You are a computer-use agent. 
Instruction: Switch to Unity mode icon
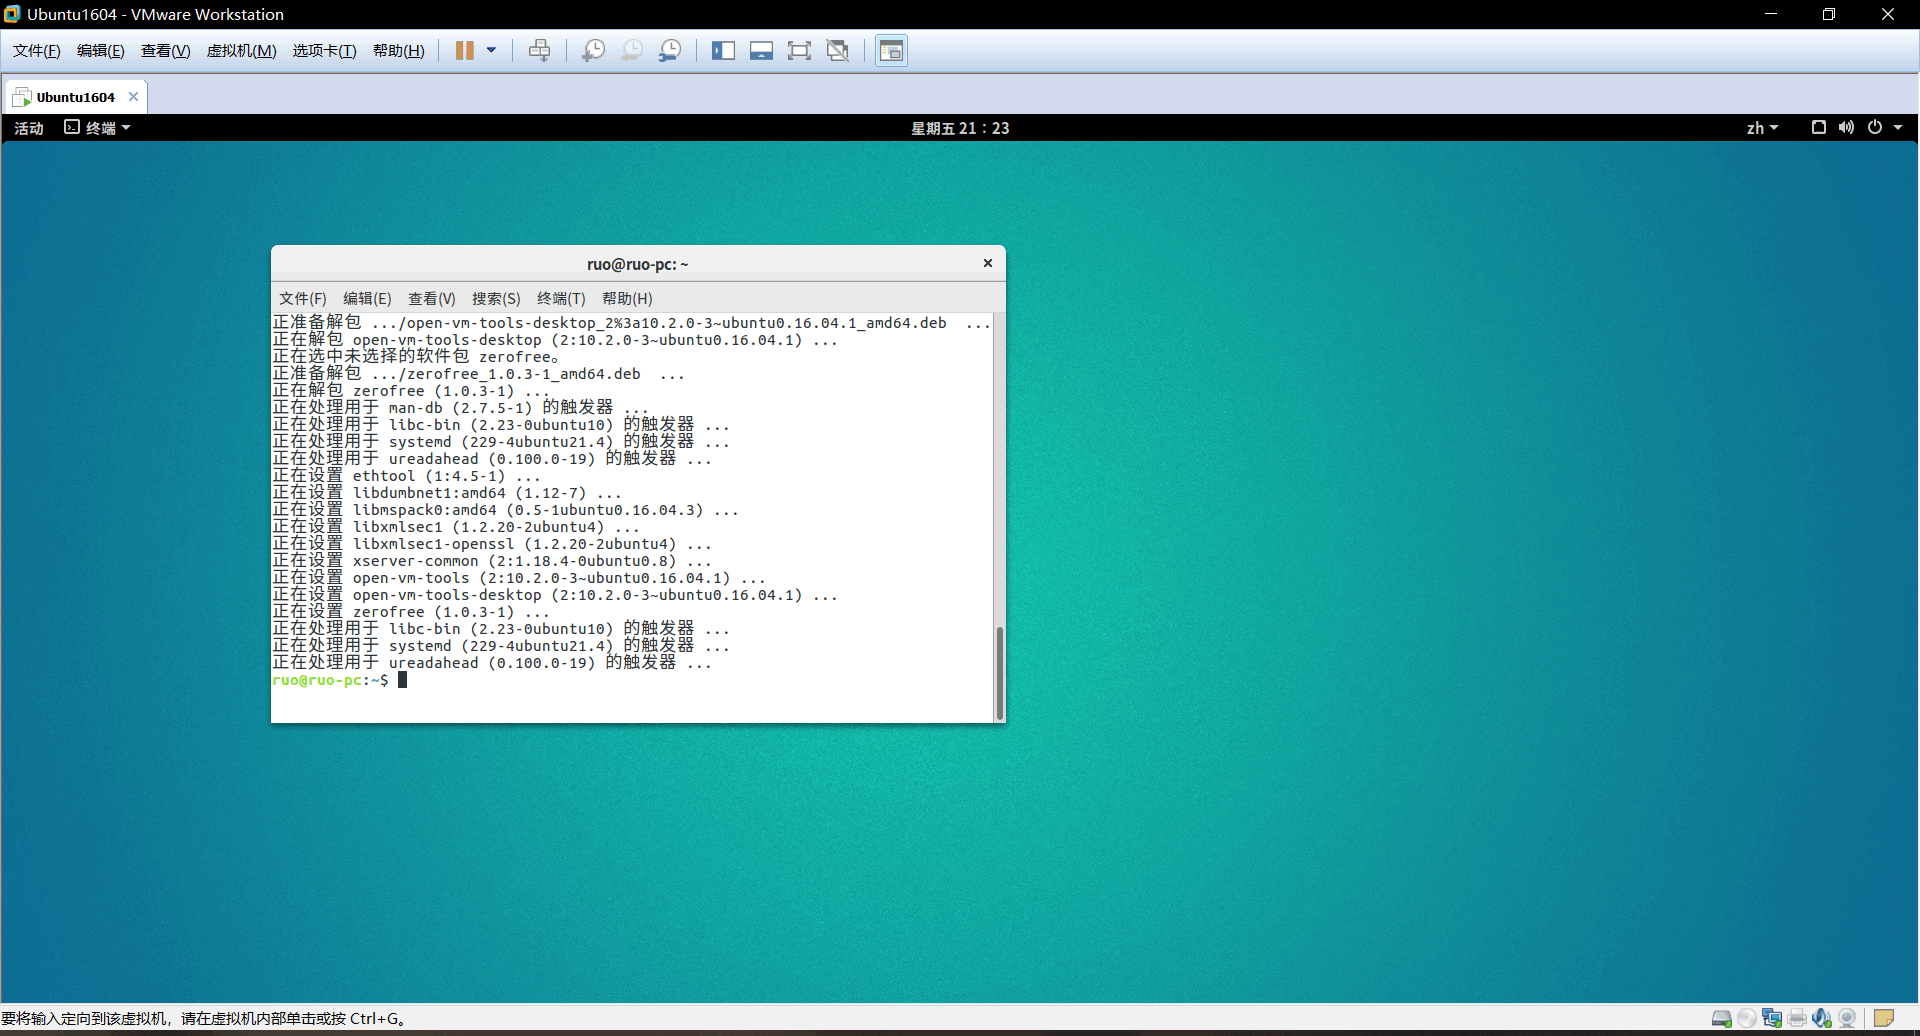point(838,50)
